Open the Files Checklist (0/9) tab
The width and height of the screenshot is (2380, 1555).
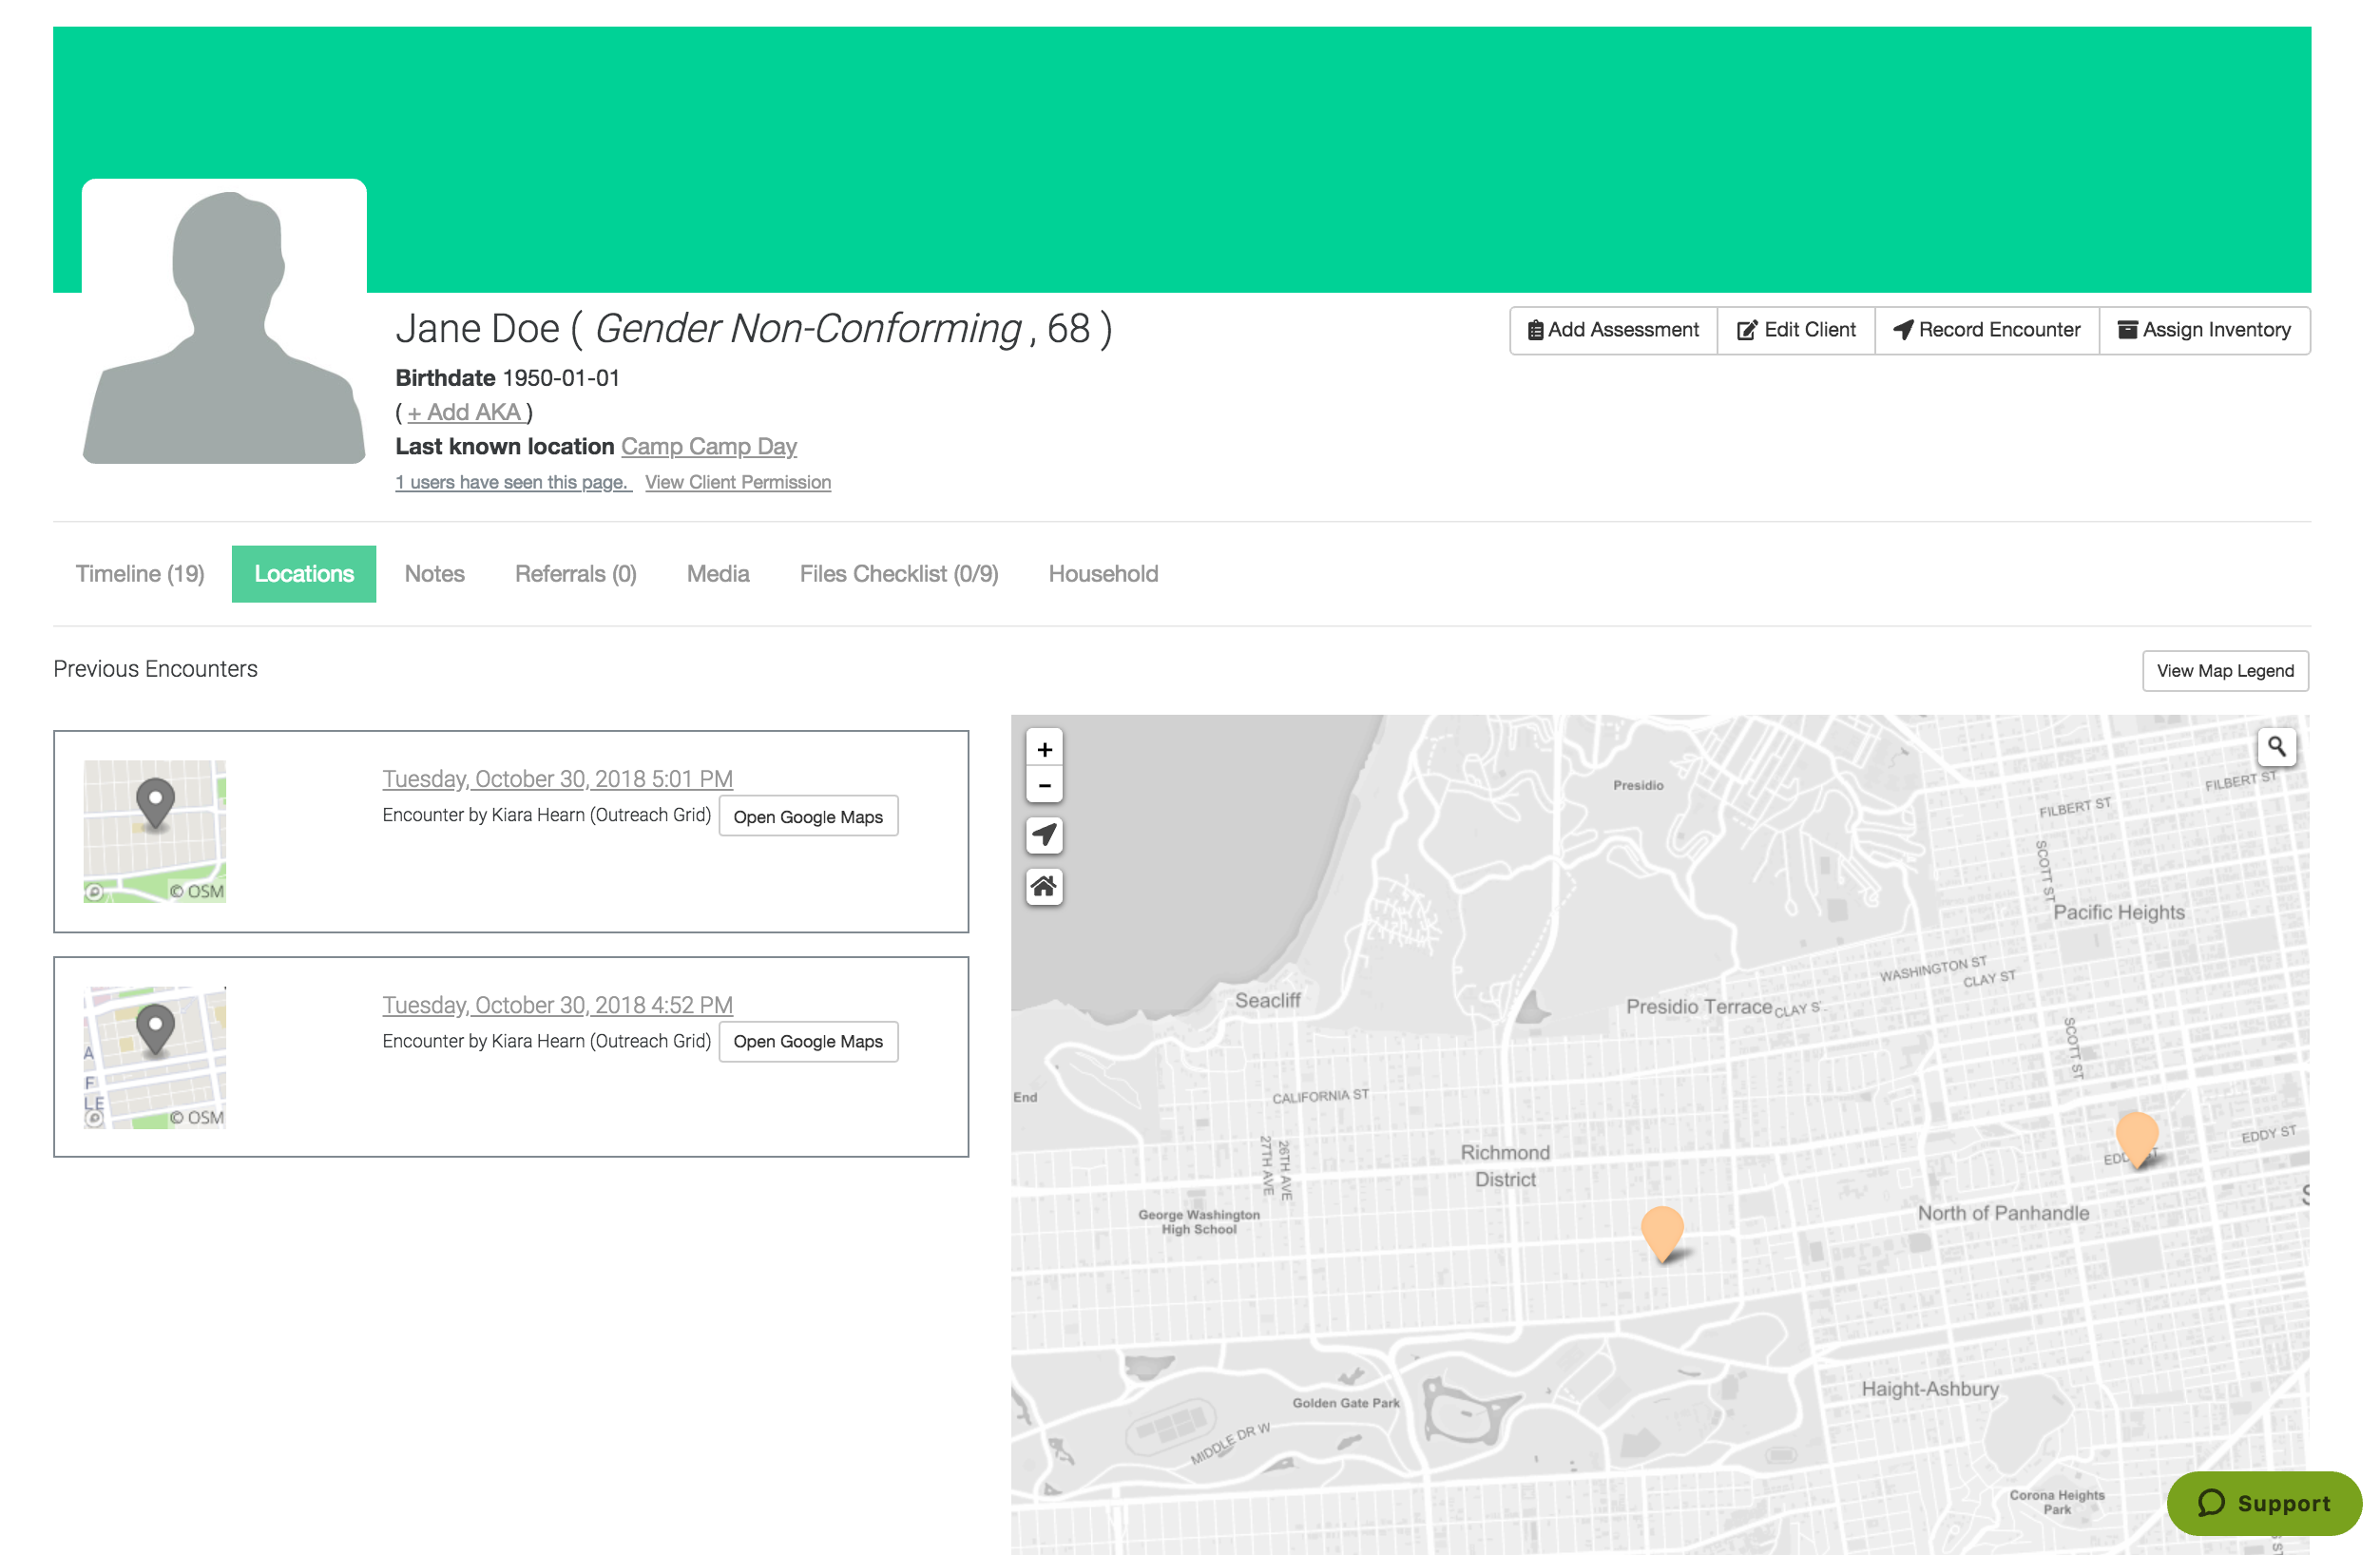point(898,574)
